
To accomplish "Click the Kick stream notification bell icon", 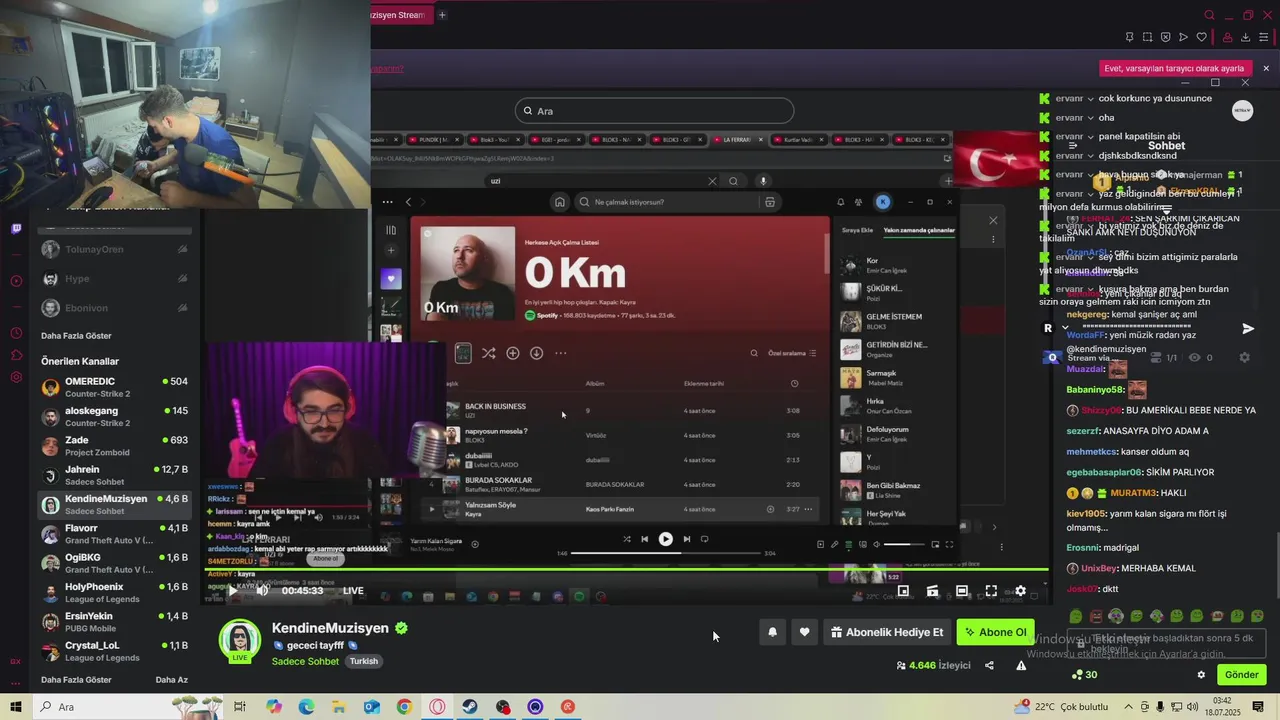I will click(772, 632).
